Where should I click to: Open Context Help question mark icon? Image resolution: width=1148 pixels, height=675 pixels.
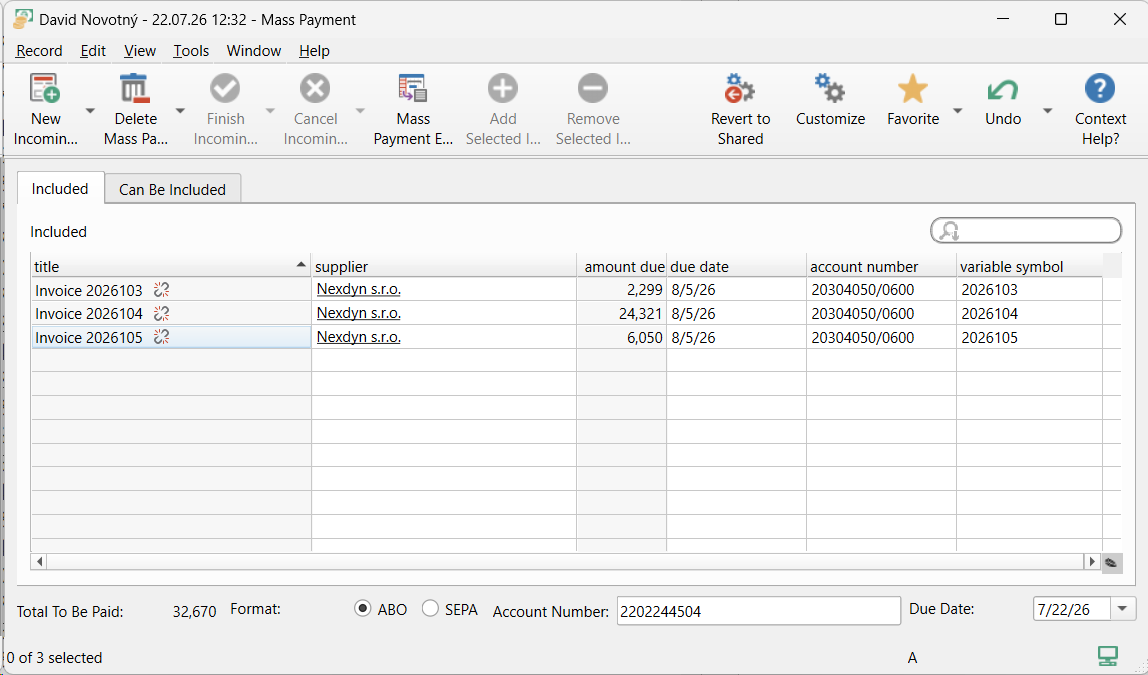[1100, 89]
